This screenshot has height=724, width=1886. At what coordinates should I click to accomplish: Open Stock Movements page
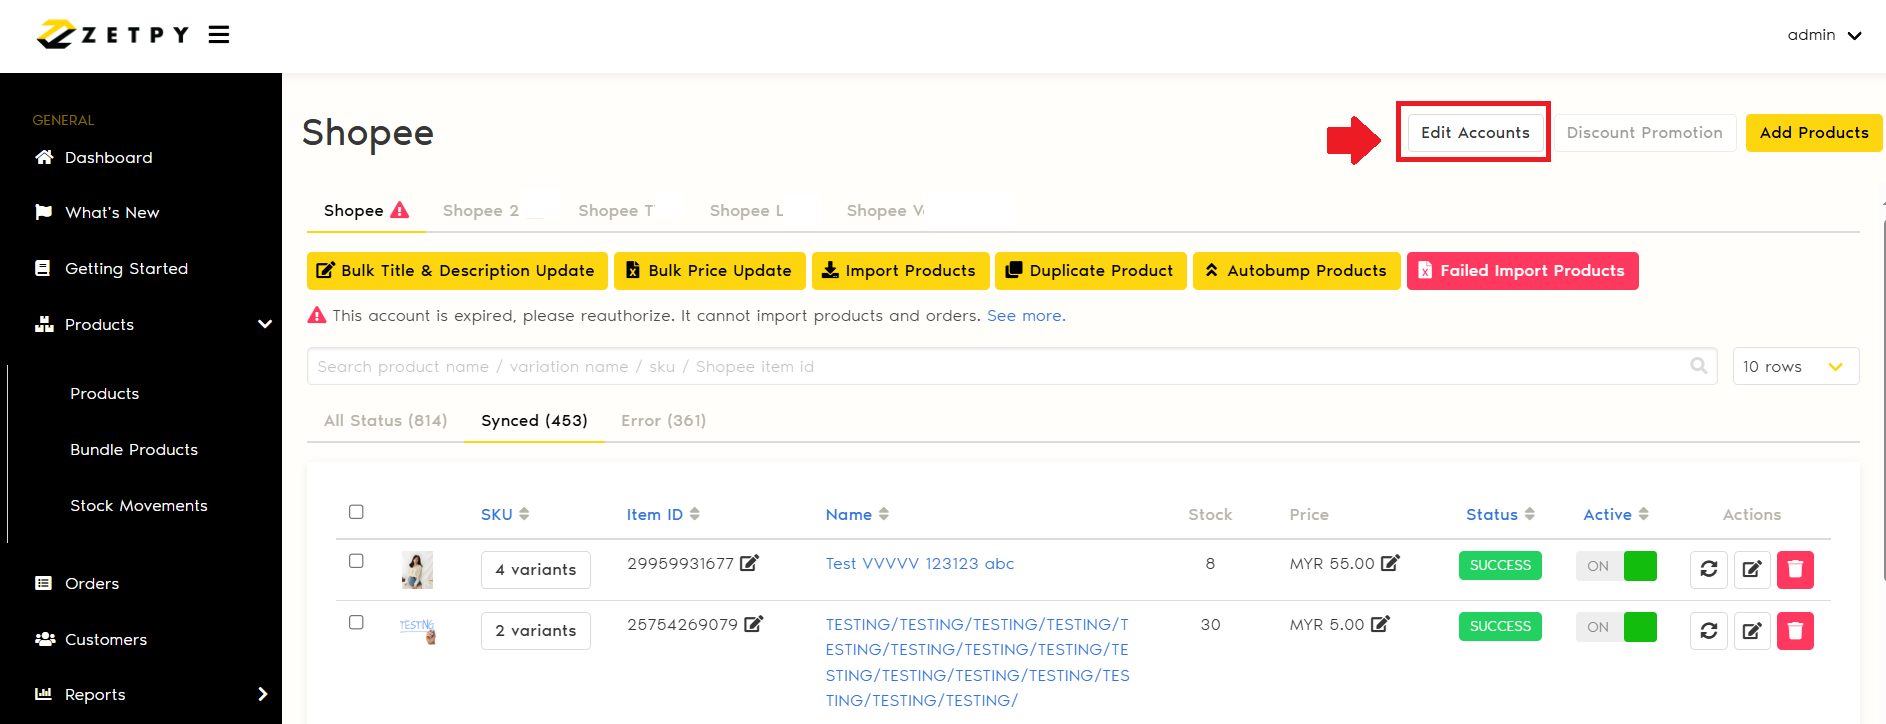(139, 506)
